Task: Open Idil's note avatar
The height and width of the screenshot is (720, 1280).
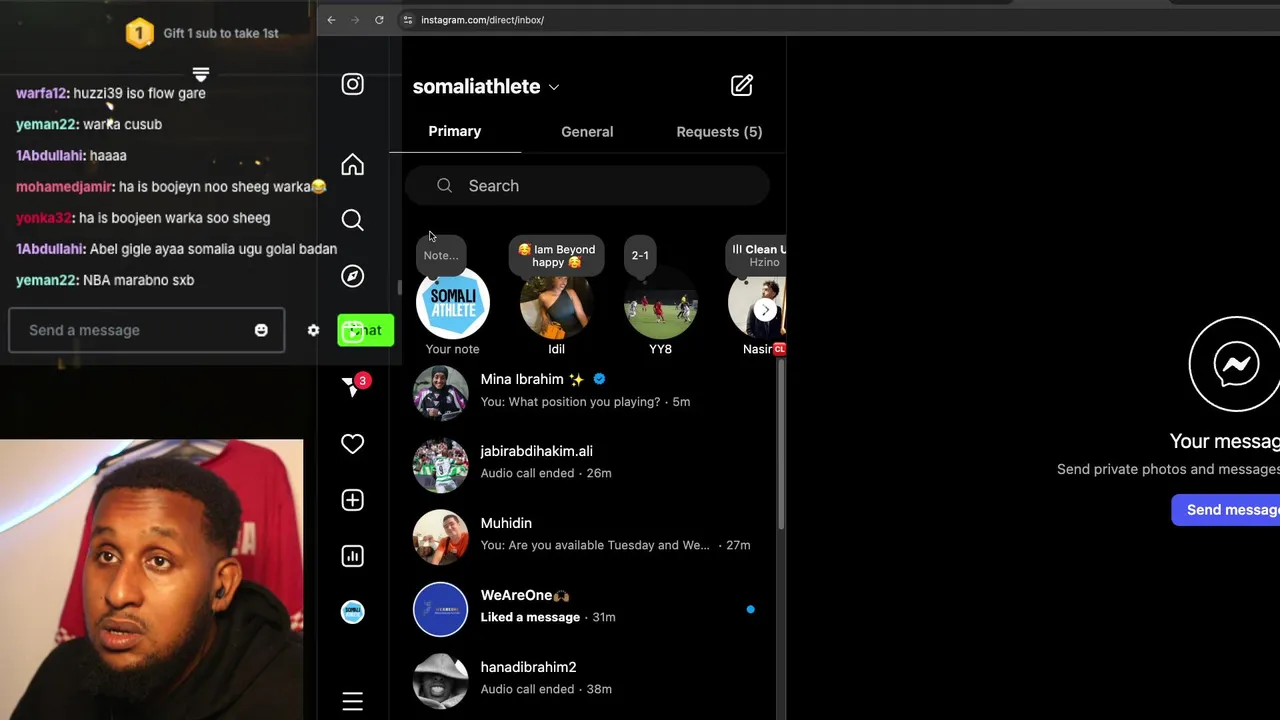Action: (556, 303)
